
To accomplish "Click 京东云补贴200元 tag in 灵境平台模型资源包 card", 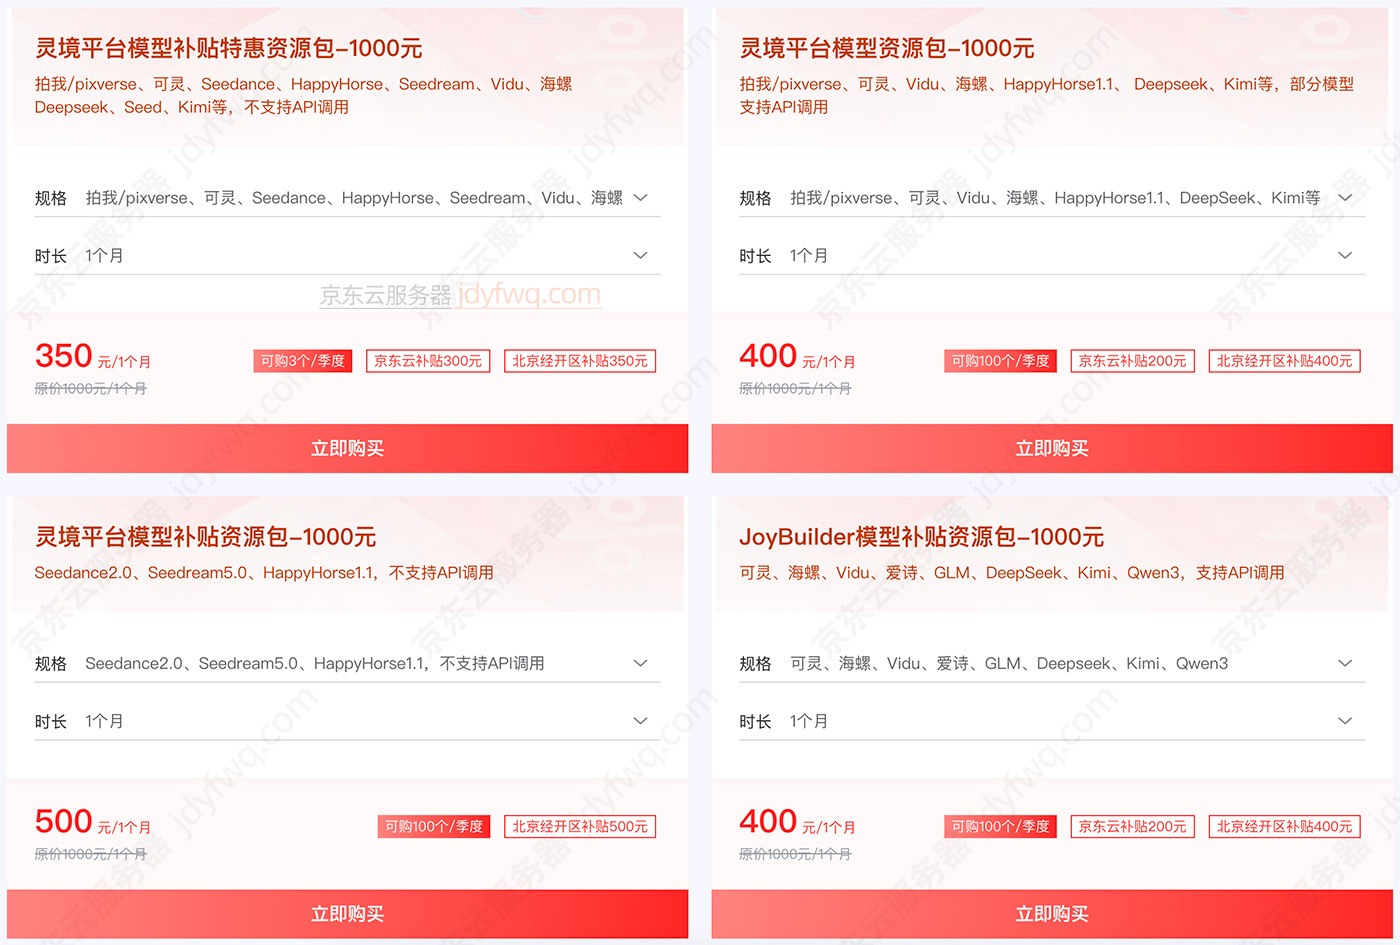I will pyautogui.click(x=1133, y=361).
